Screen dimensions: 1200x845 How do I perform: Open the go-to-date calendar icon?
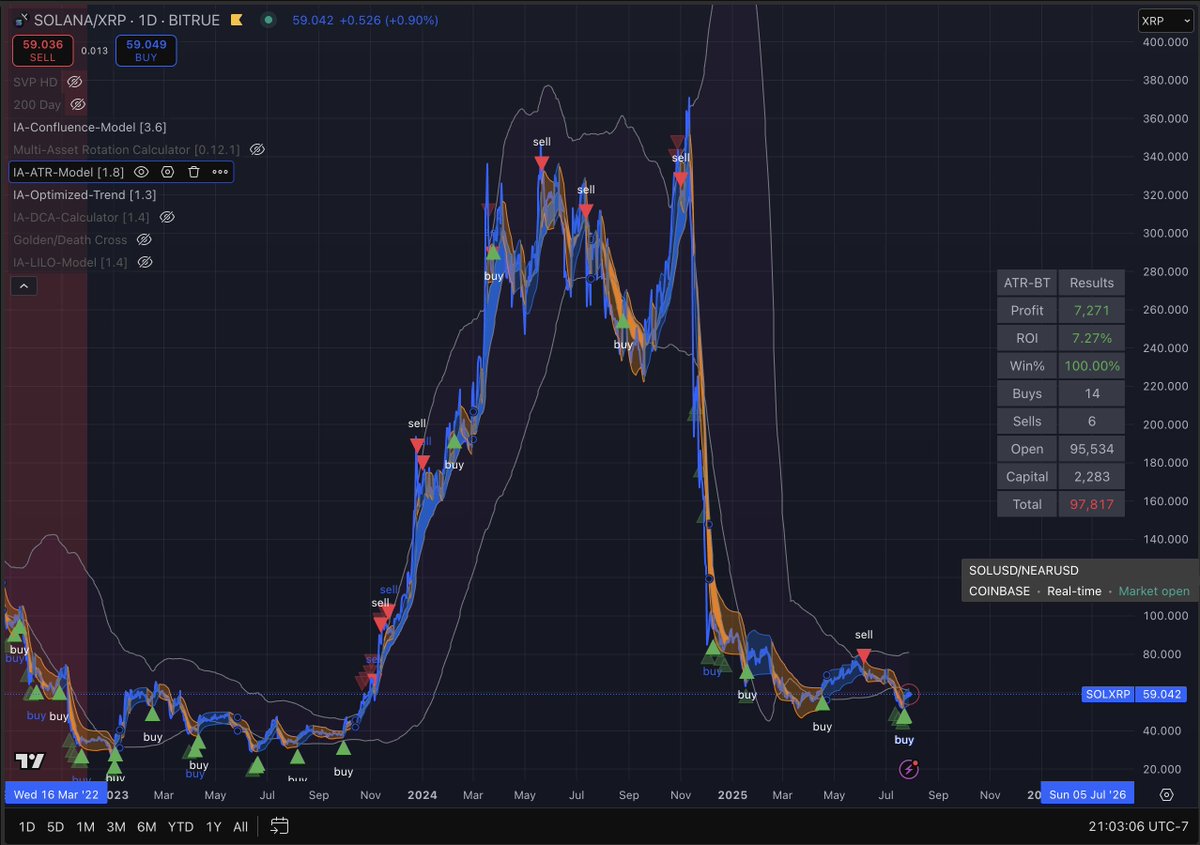pos(279,826)
